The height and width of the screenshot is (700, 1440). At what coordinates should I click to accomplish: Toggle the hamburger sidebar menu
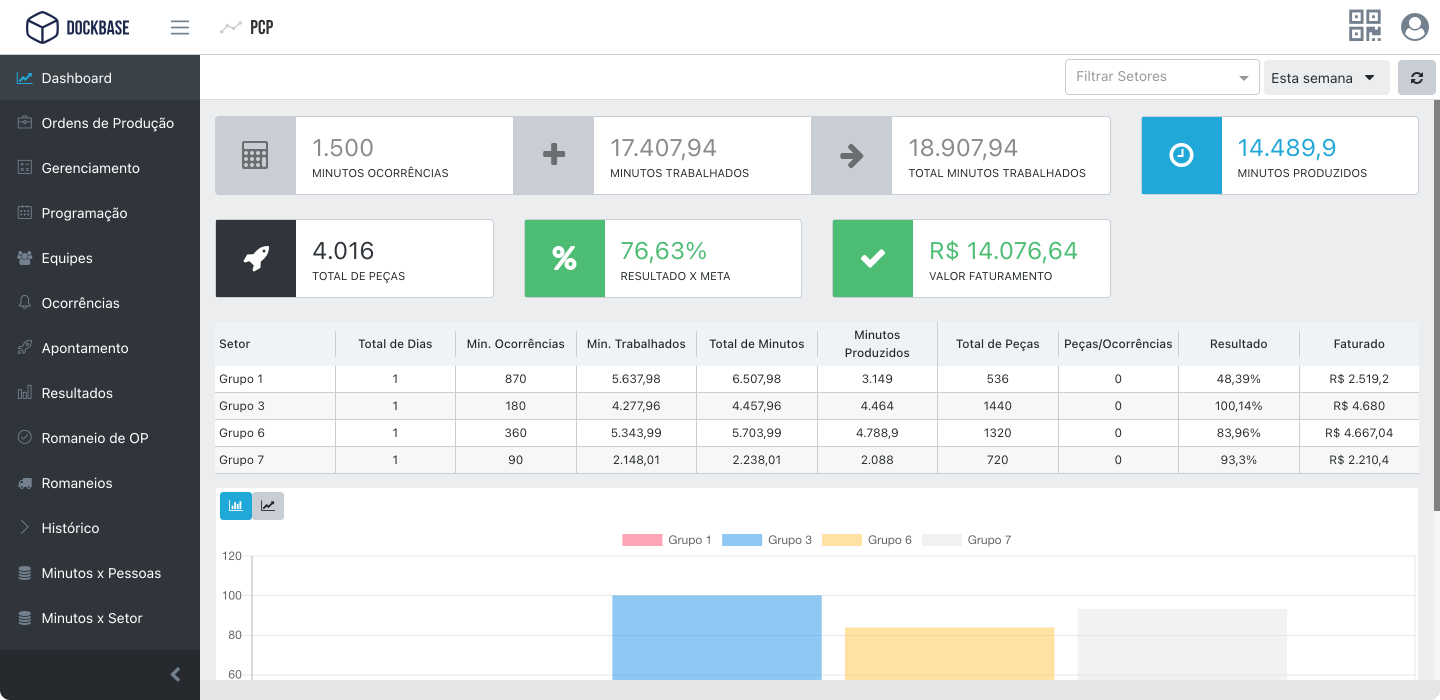coord(180,28)
